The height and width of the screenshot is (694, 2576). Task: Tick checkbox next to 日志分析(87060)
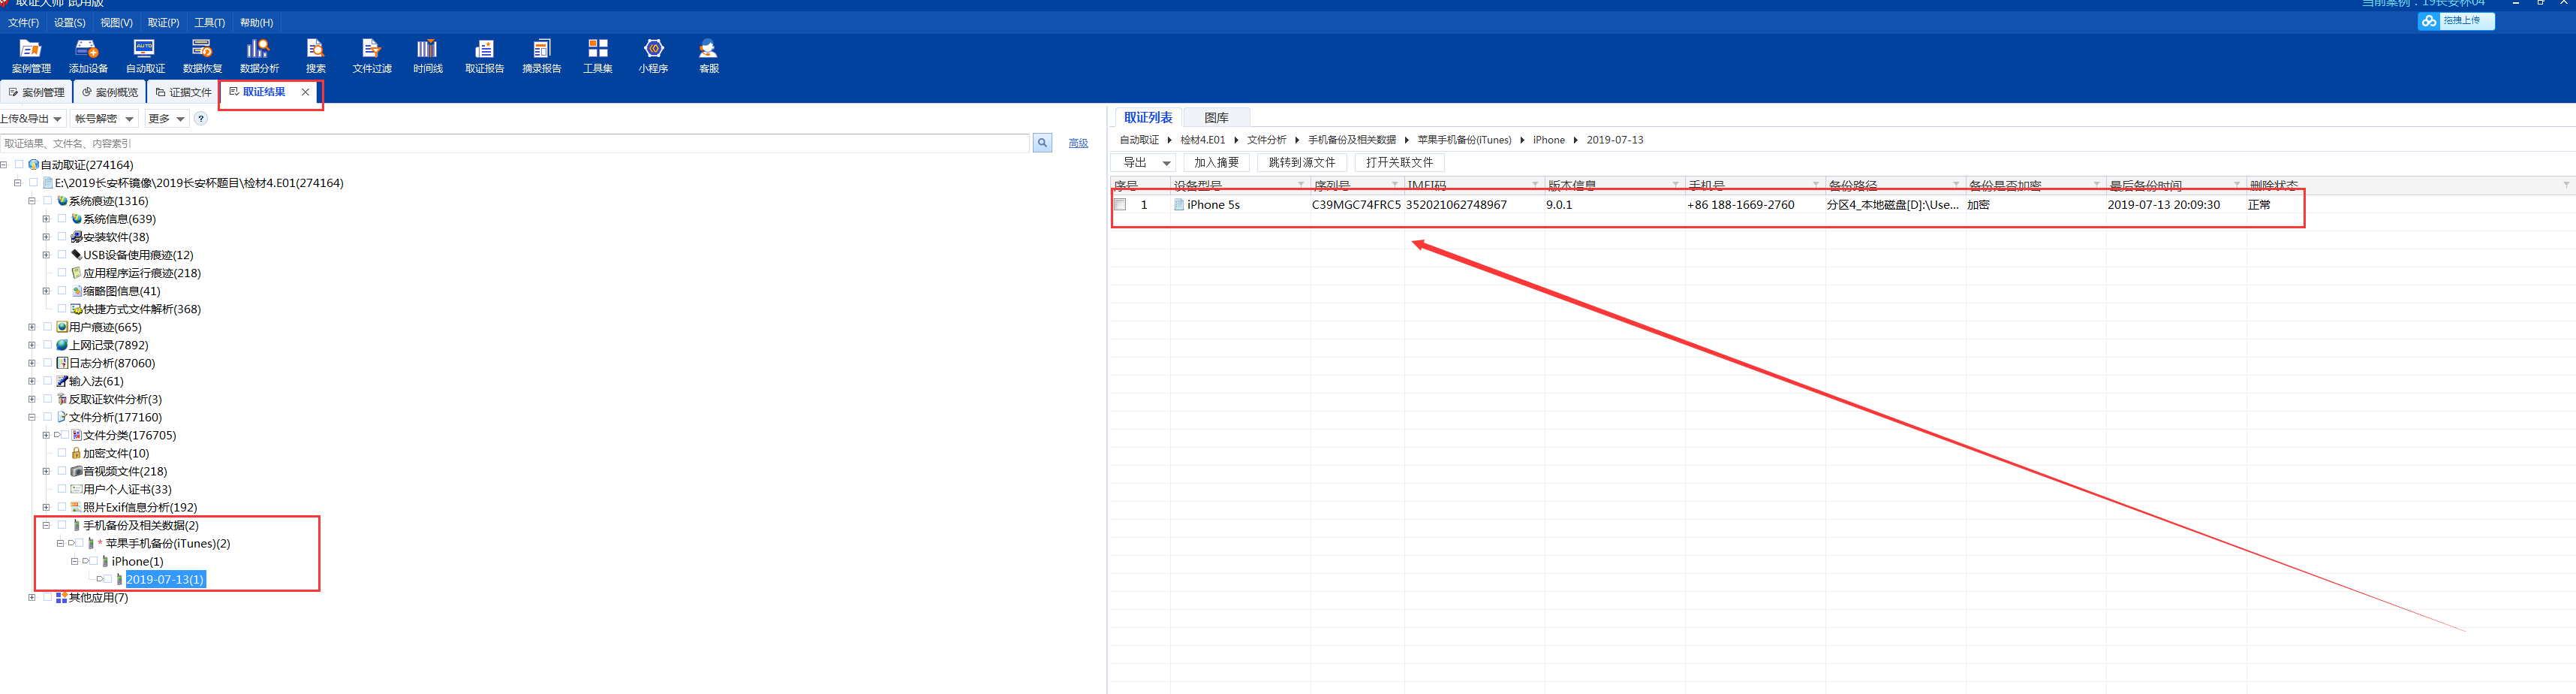tap(47, 363)
